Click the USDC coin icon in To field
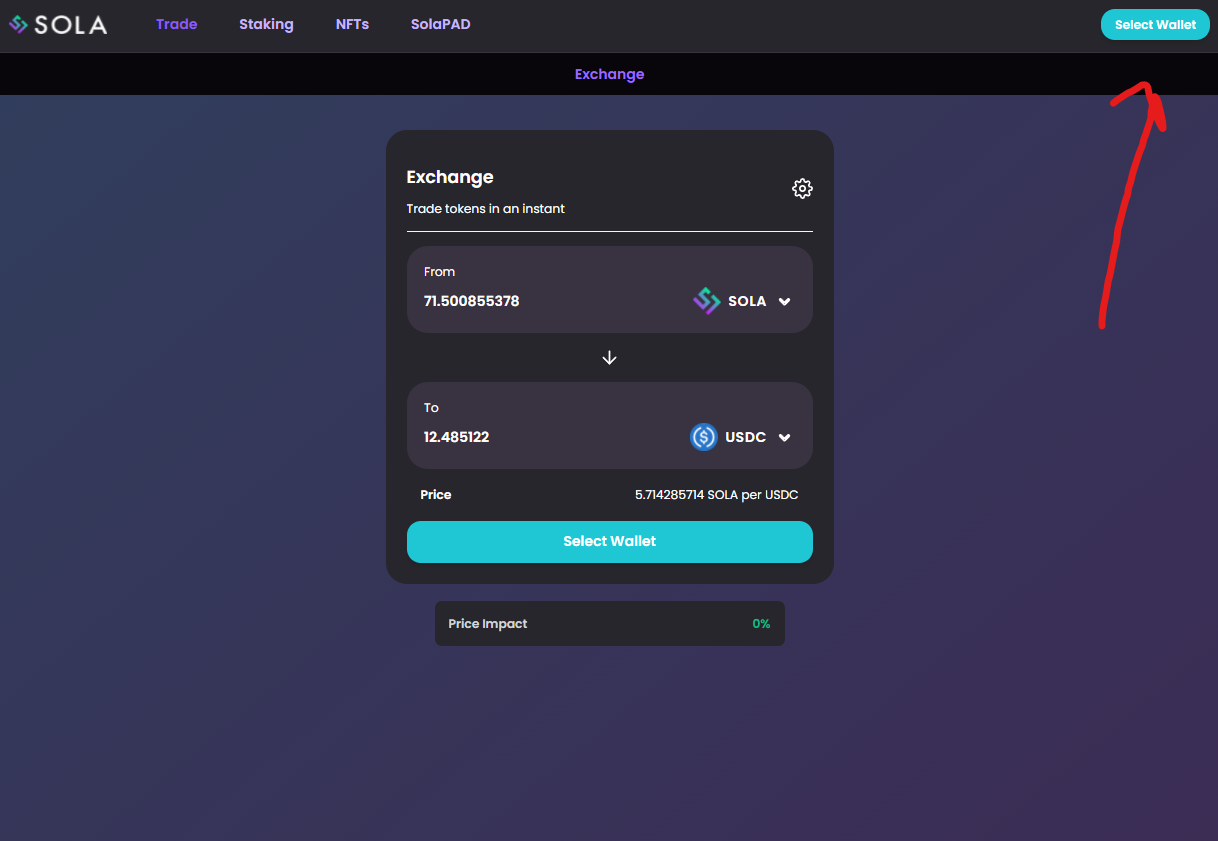 (x=704, y=437)
